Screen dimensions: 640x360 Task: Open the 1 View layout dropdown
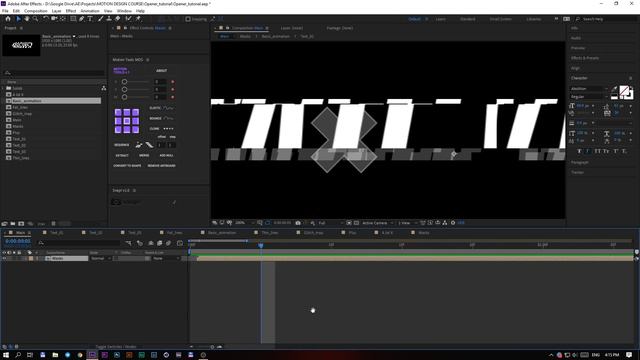point(407,223)
